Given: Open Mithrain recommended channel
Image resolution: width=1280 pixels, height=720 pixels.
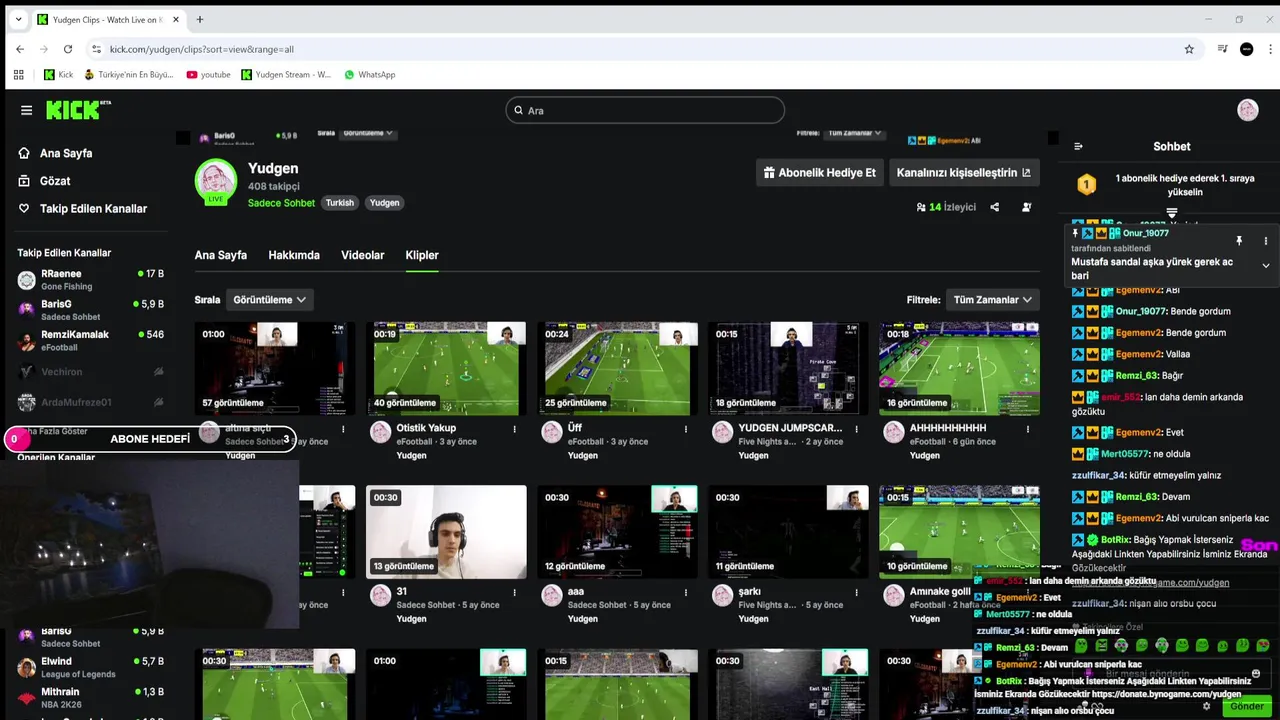Looking at the screenshot, I should coord(91,697).
